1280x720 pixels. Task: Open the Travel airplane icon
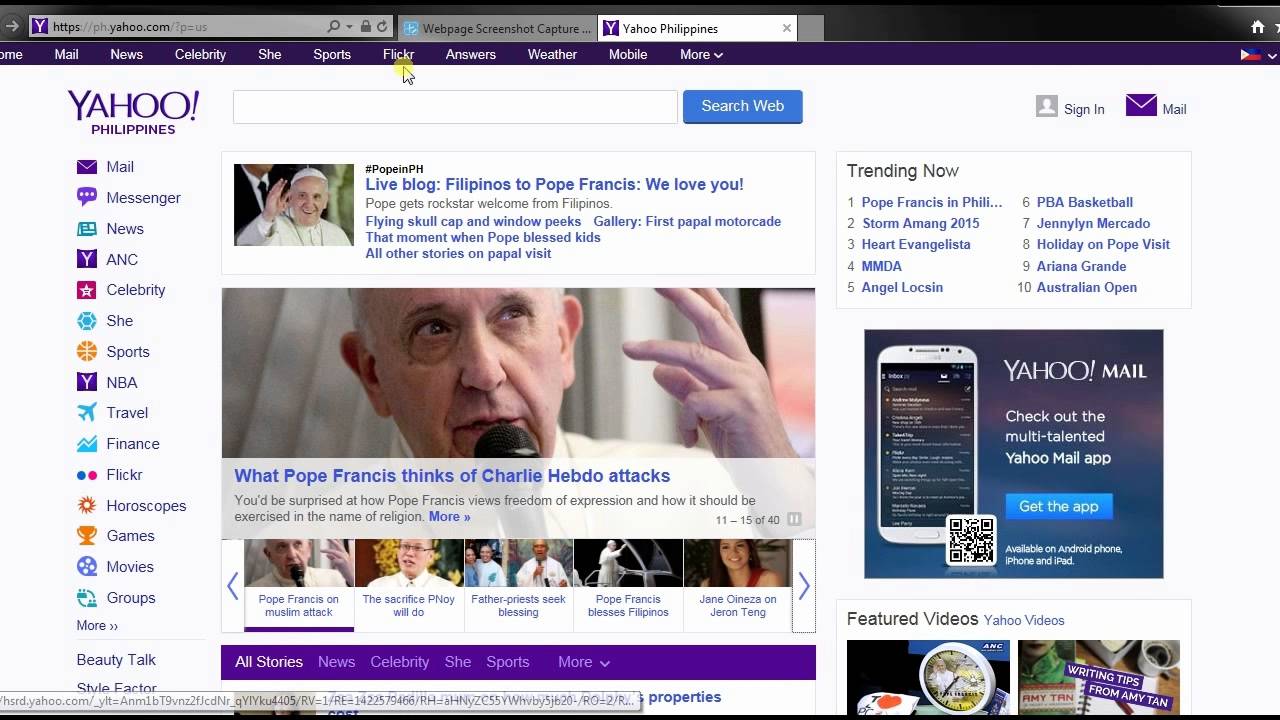coord(87,413)
